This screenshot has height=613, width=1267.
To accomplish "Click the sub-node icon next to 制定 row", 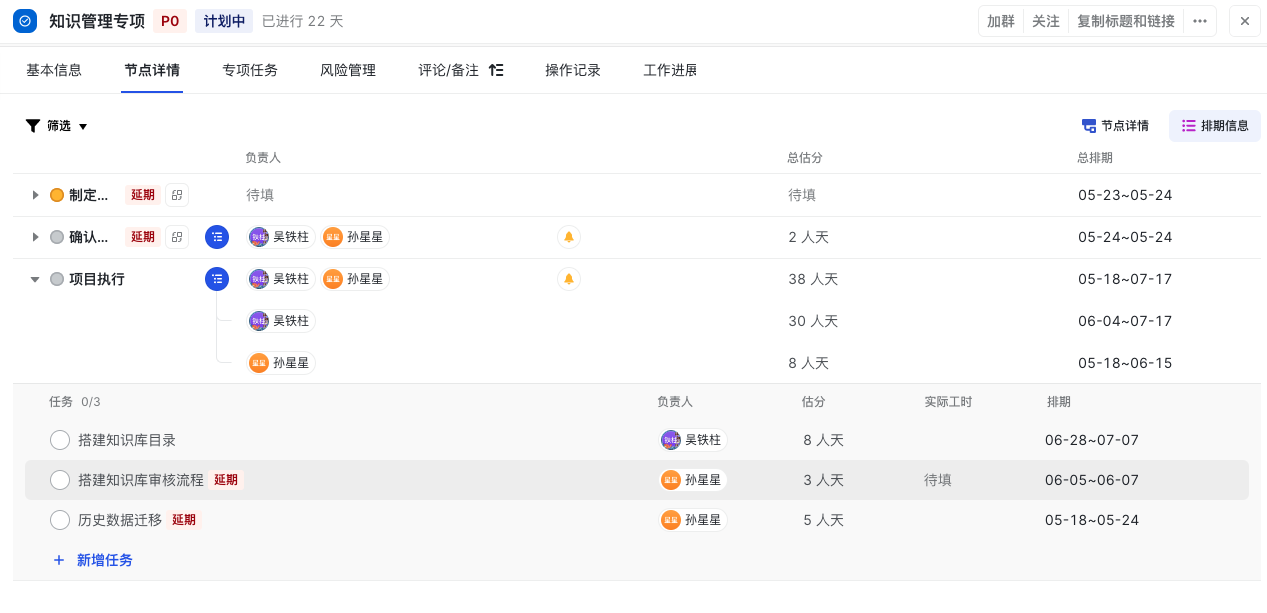I will pyautogui.click(x=177, y=195).
